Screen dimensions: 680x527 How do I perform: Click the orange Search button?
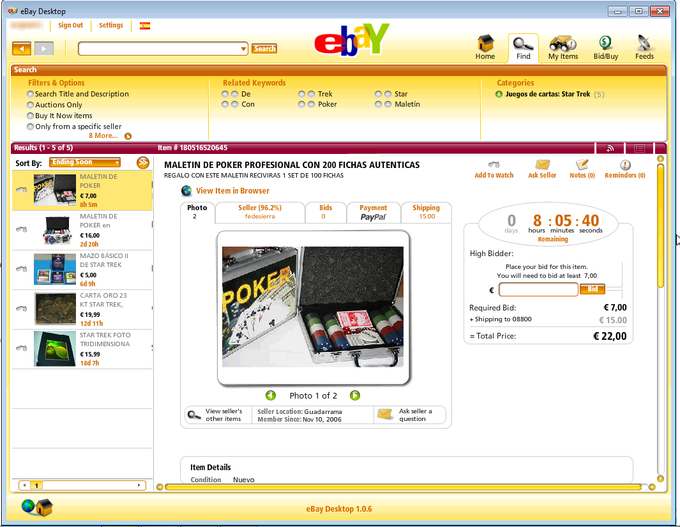tap(265, 49)
